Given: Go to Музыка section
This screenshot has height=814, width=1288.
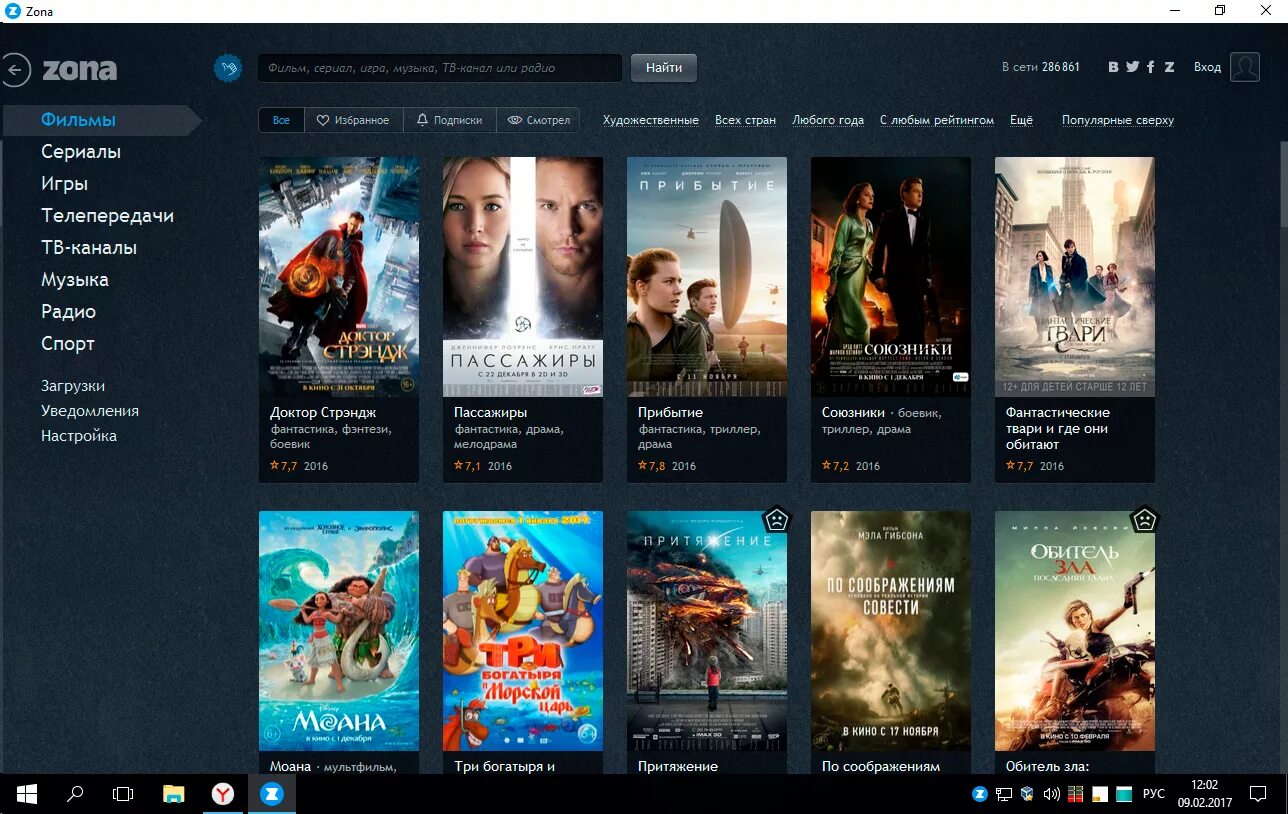Looking at the screenshot, I should [x=75, y=280].
